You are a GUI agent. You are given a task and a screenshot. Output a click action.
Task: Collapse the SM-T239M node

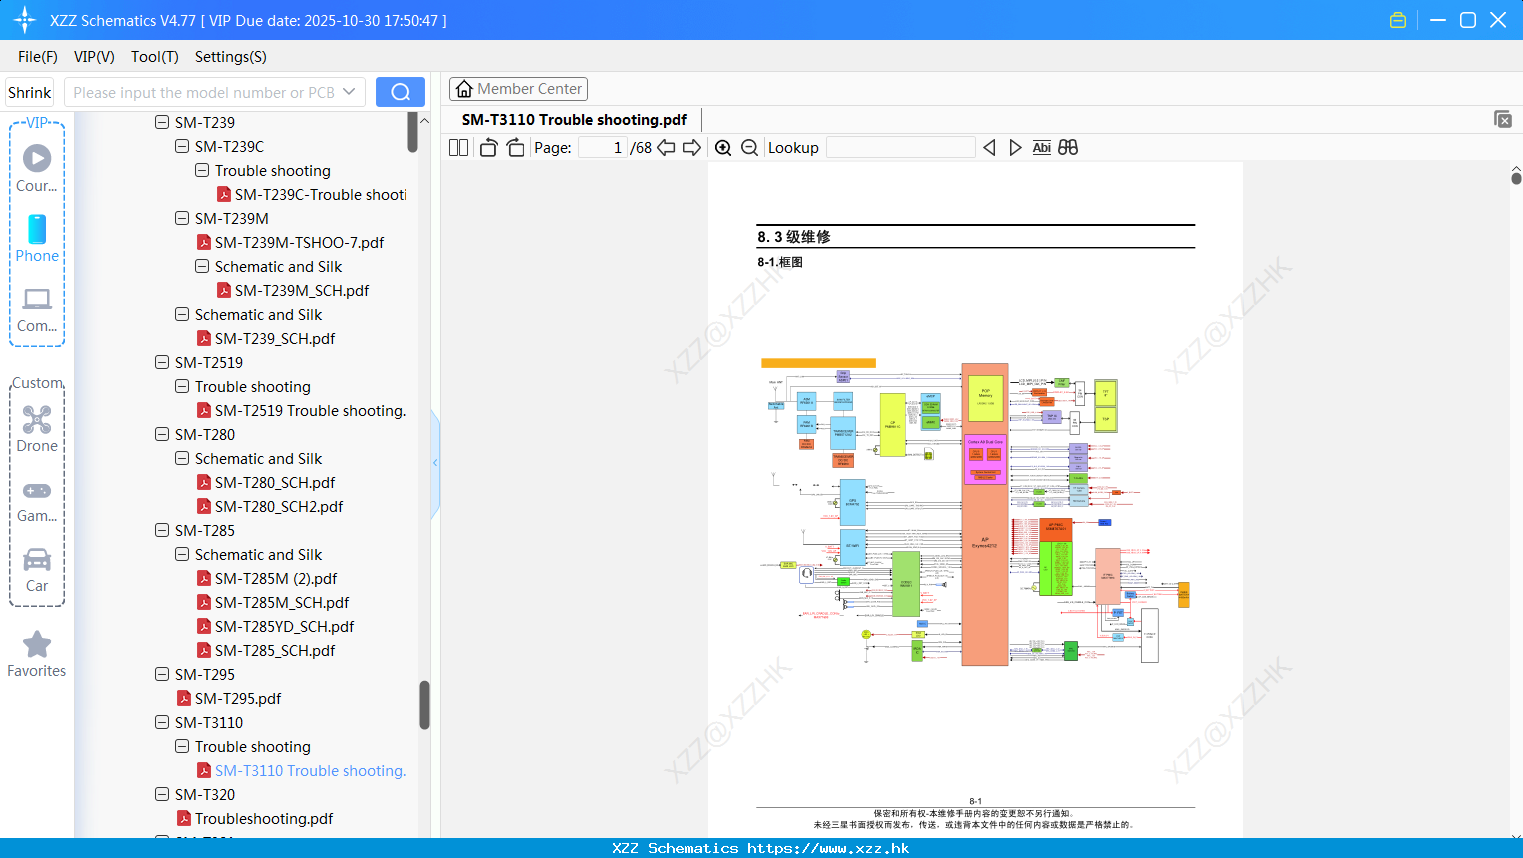tap(182, 218)
